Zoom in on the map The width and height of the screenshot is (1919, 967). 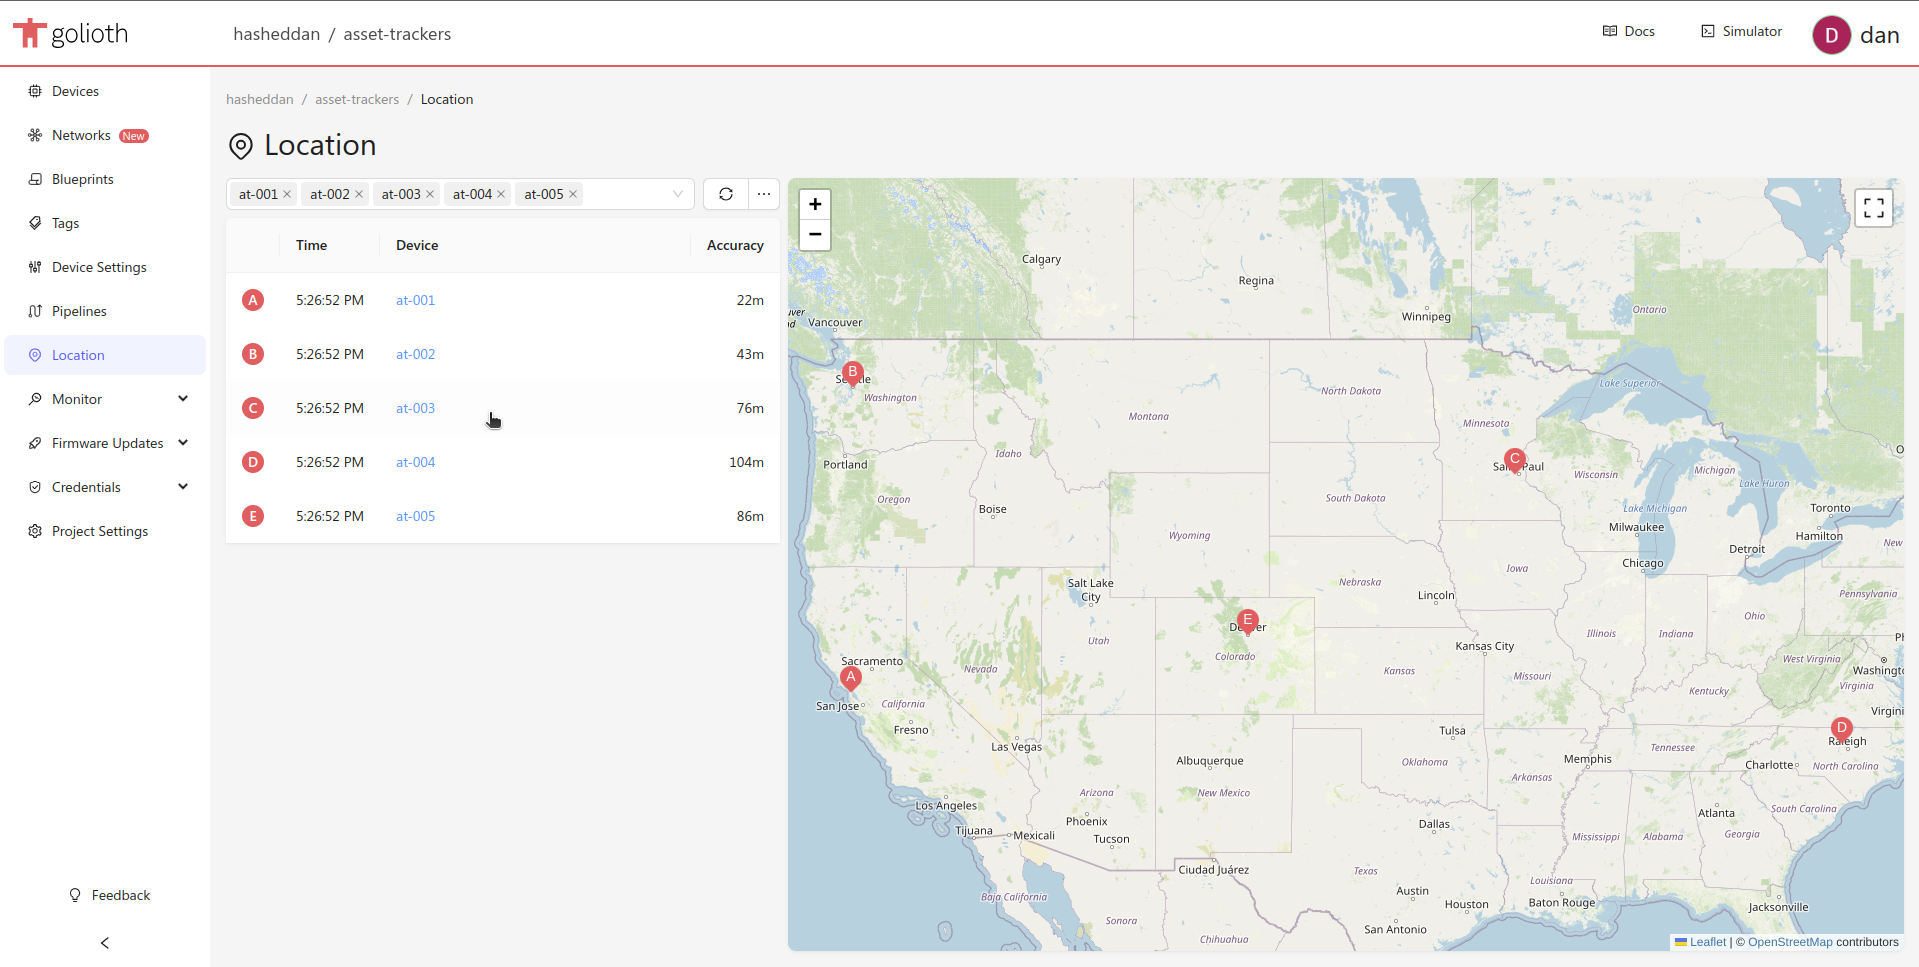(815, 204)
